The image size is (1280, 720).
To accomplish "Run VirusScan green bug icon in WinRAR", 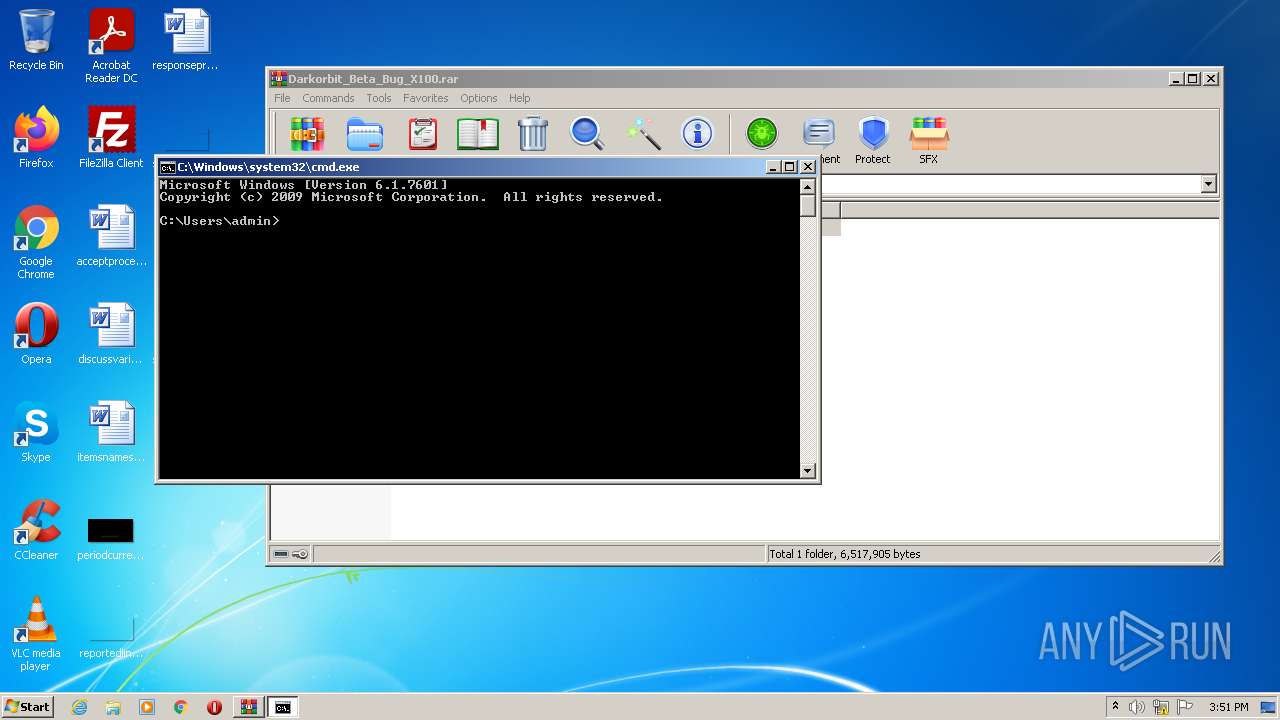I will pyautogui.click(x=762, y=133).
